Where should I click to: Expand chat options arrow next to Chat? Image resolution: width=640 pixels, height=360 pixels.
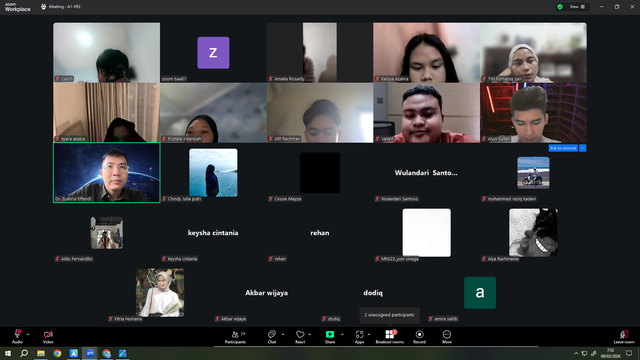click(283, 334)
